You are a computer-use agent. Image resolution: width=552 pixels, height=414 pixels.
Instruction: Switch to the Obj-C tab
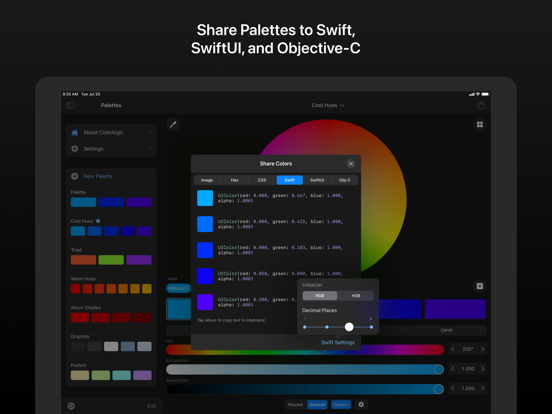[x=345, y=180]
